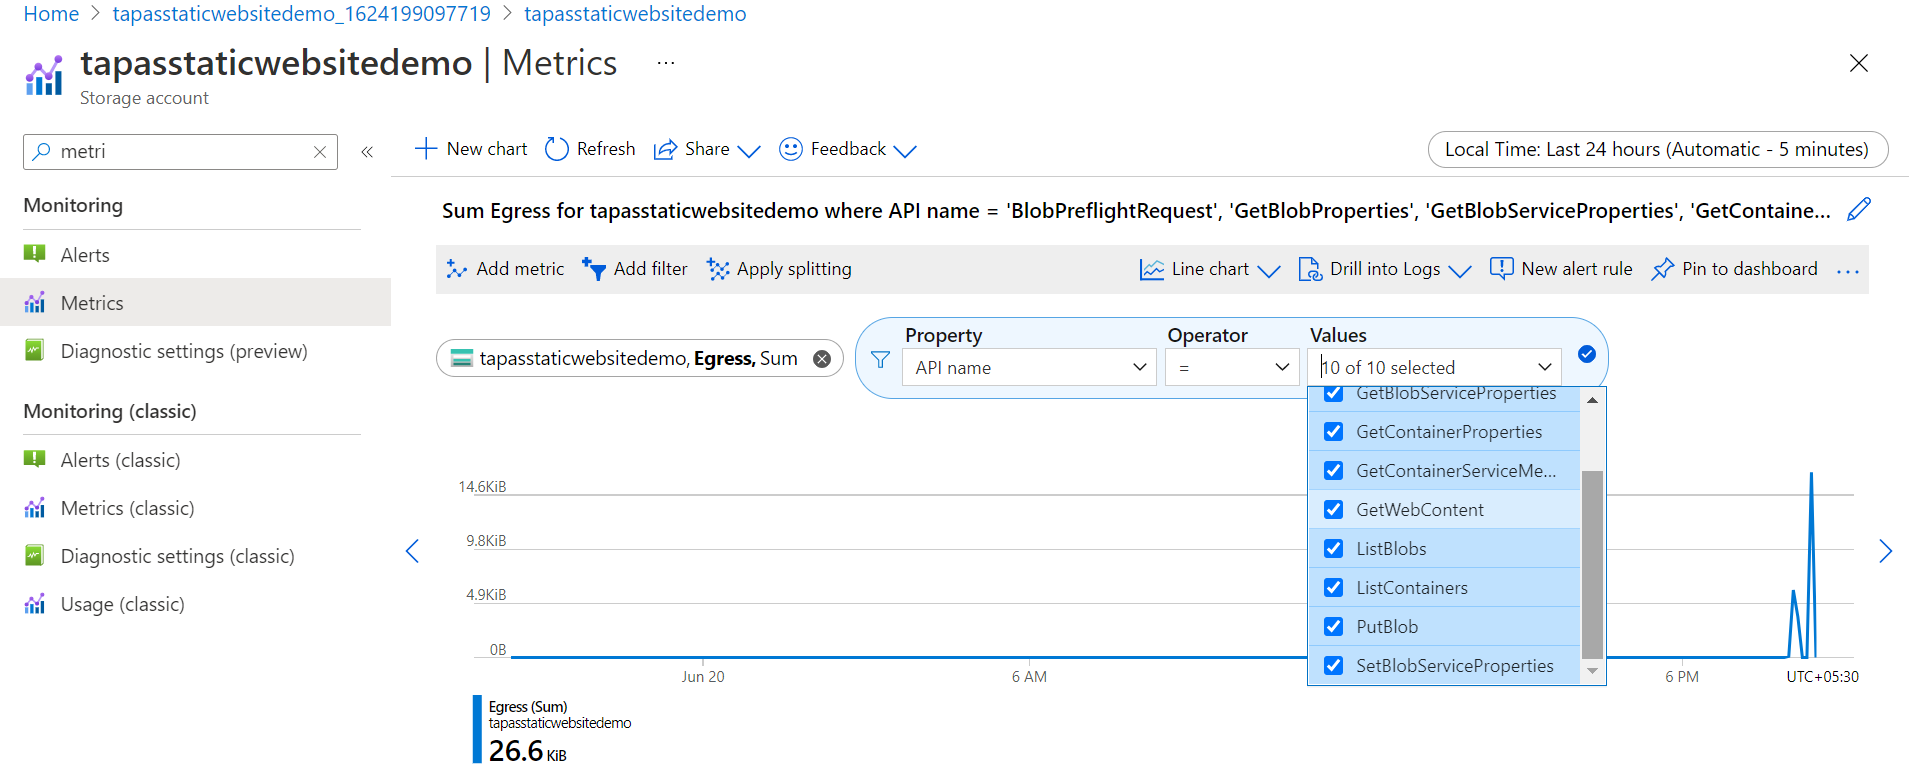Image resolution: width=1909 pixels, height=769 pixels.
Task: Click the Add metric icon
Action: coord(457,269)
